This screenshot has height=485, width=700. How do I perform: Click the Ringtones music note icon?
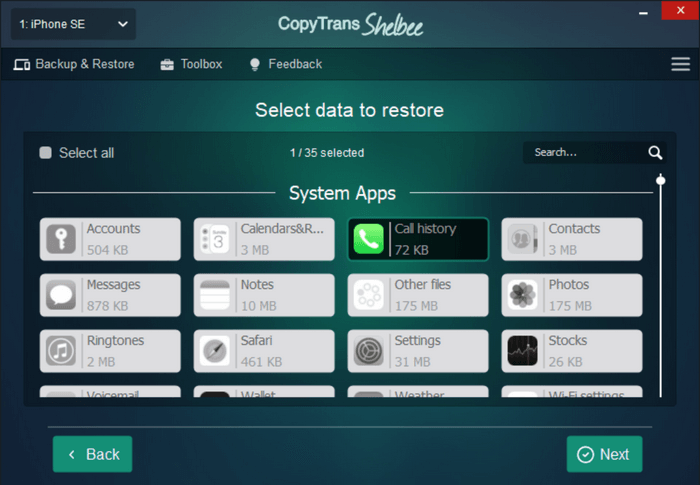point(61,351)
